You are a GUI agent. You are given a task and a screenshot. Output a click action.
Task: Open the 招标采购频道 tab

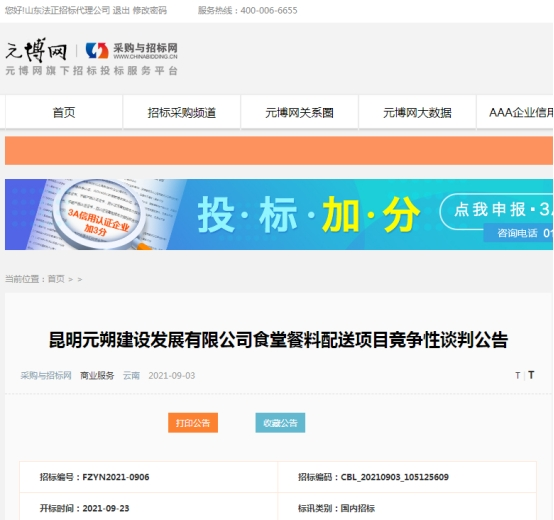pyautogui.click(x=182, y=112)
